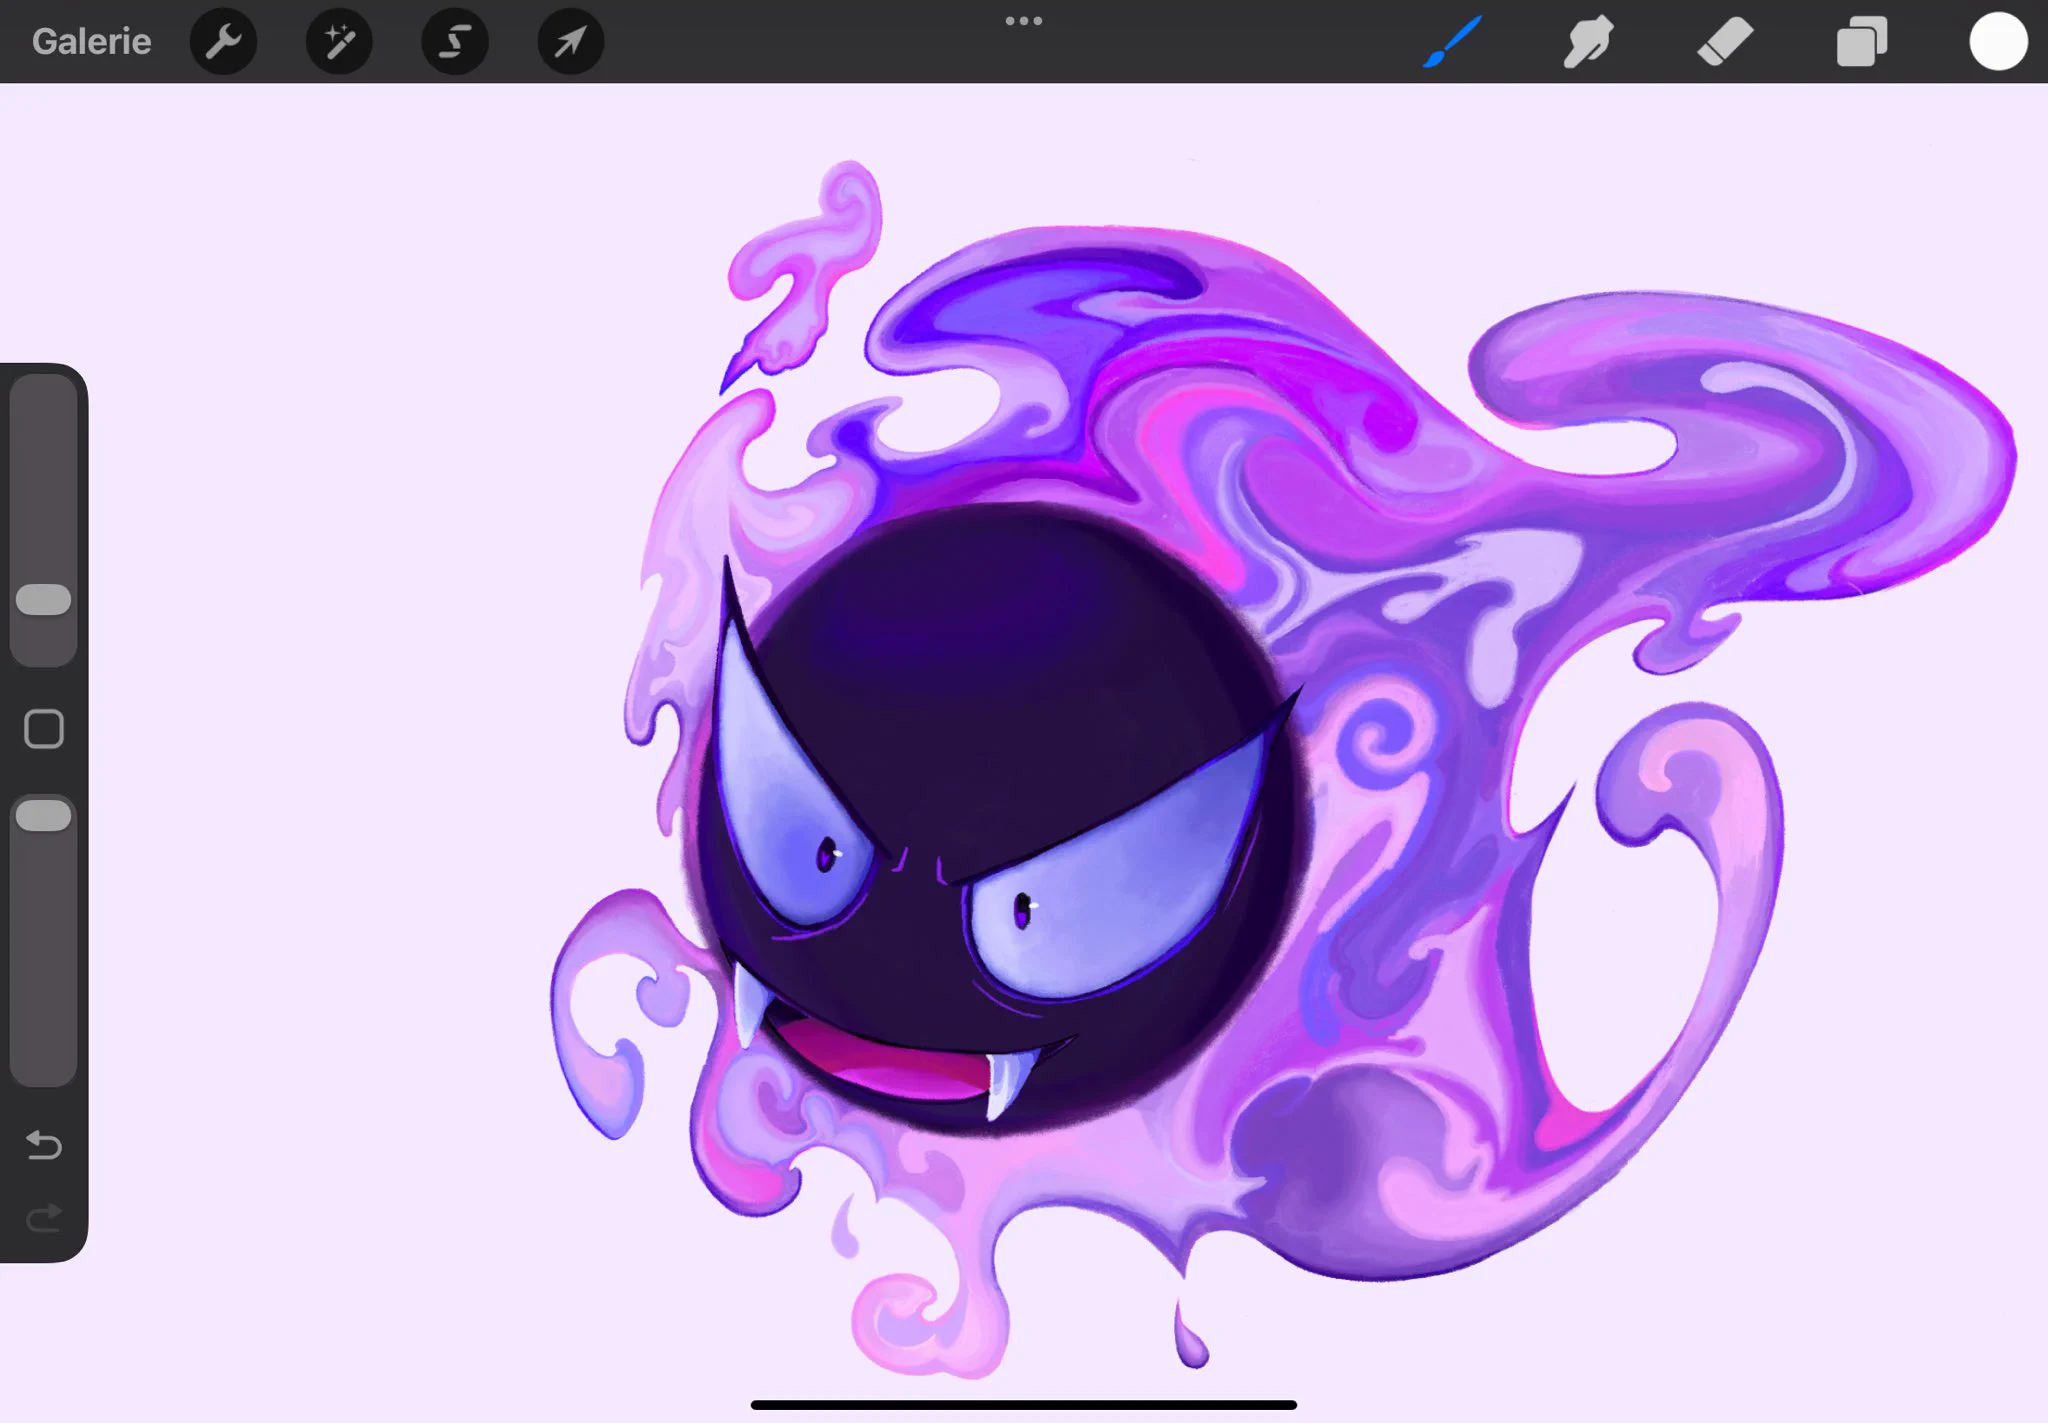Activate the Transform arrow tool
Screen dimensions: 2048x1423
[571, 41]
